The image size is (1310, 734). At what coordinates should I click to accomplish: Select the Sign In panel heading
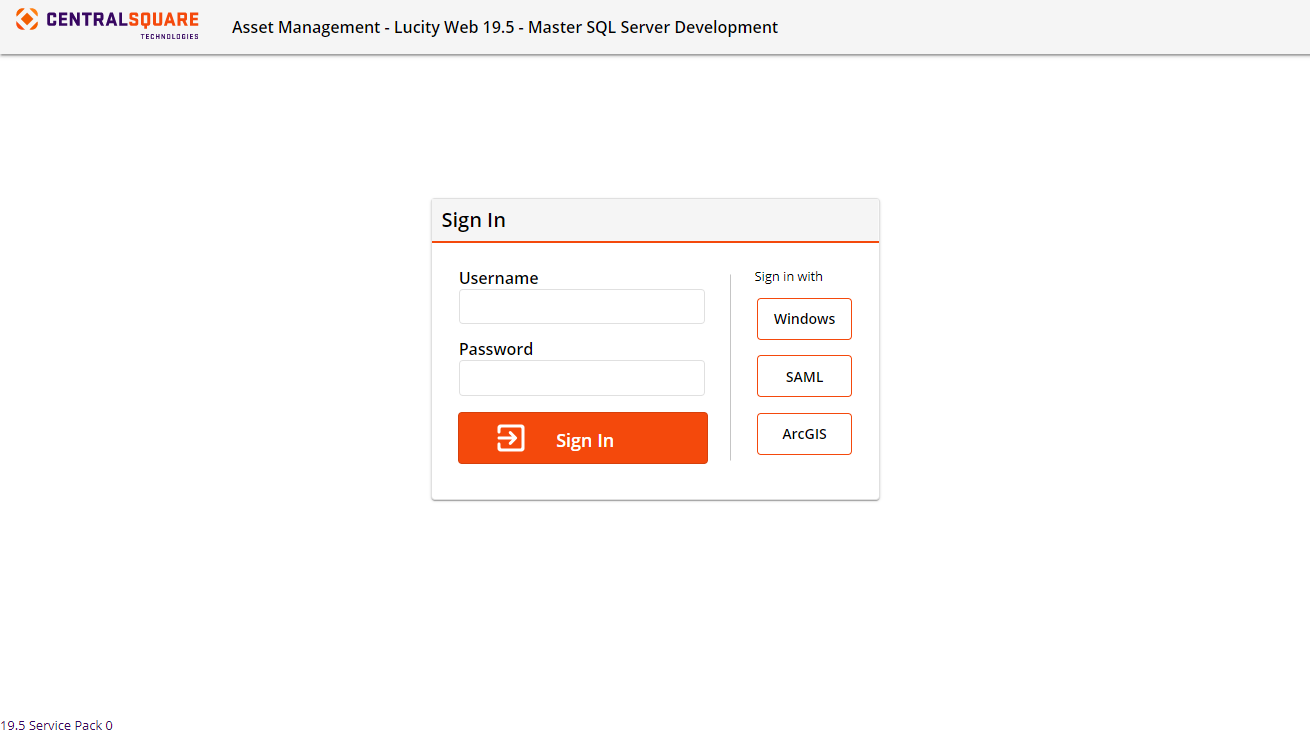[473, 219]
